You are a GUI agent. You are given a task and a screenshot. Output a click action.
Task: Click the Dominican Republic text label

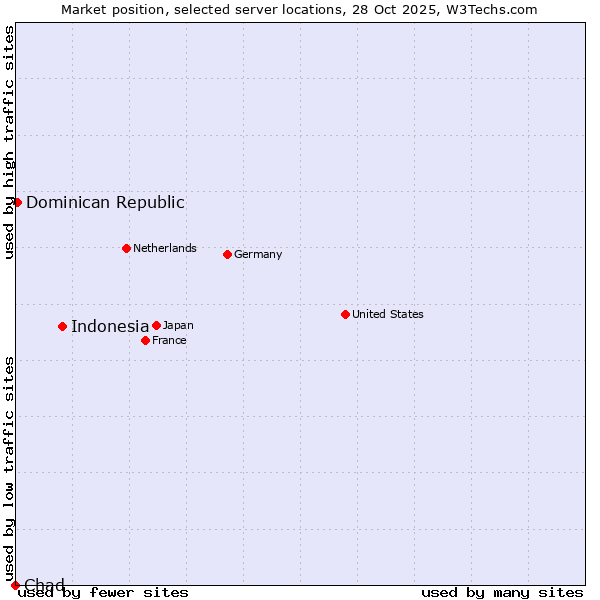point(105,202)
